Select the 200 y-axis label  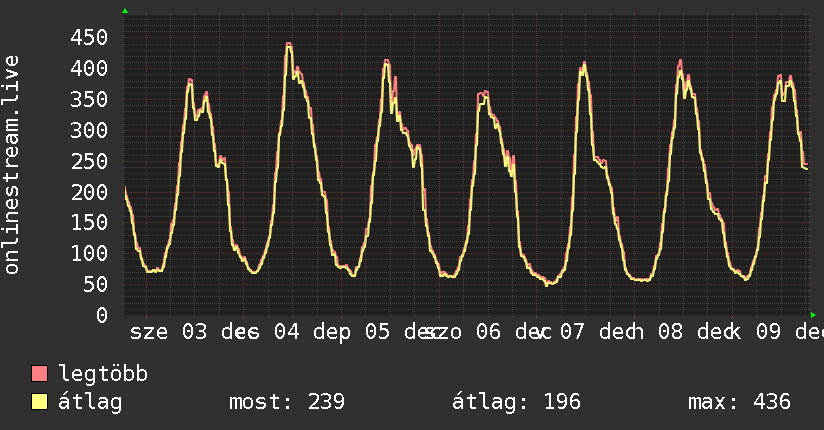pyautogui.click(x=89, y=192)
